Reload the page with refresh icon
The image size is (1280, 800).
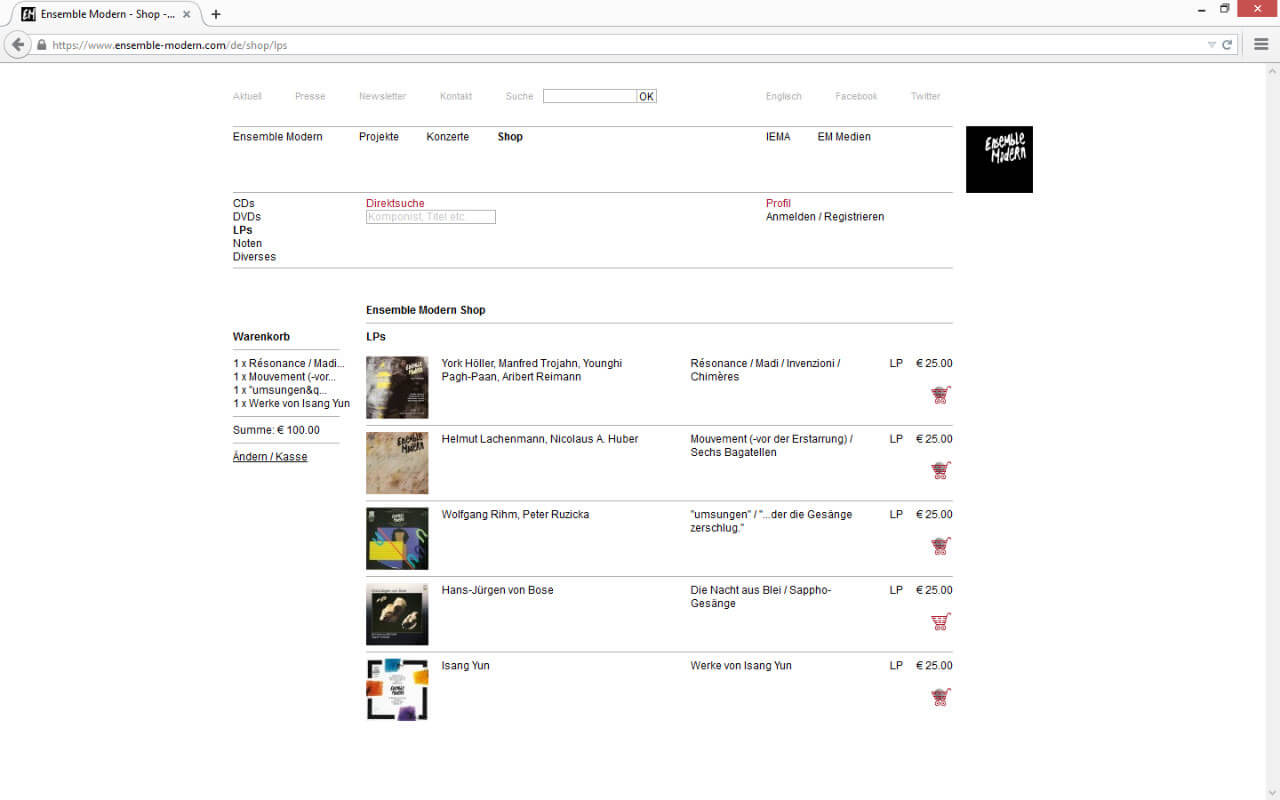tap(1227, 45)
